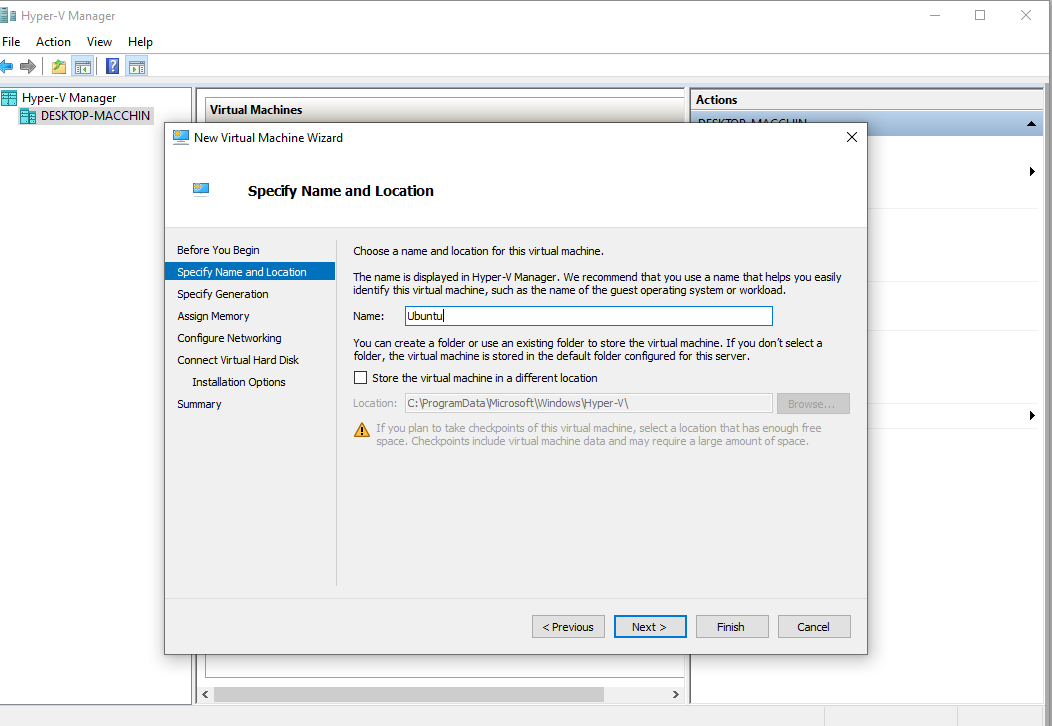Click the right scroll arrow of horizontal scrollbar

(676, 694)
